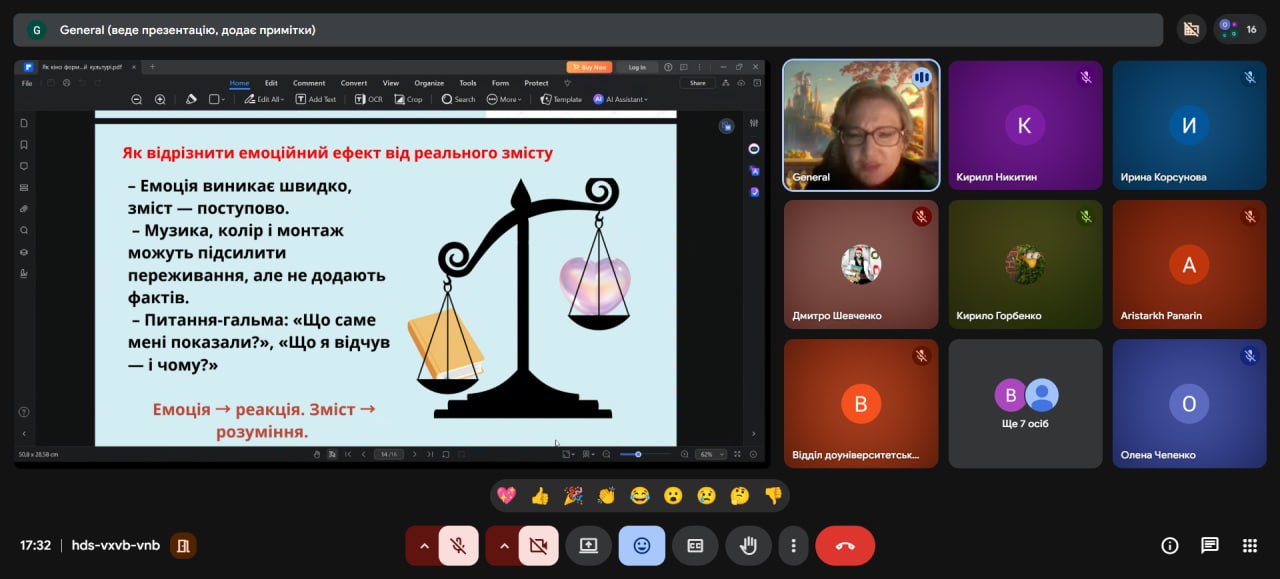Send the party popper reaction

coord(573,495)
